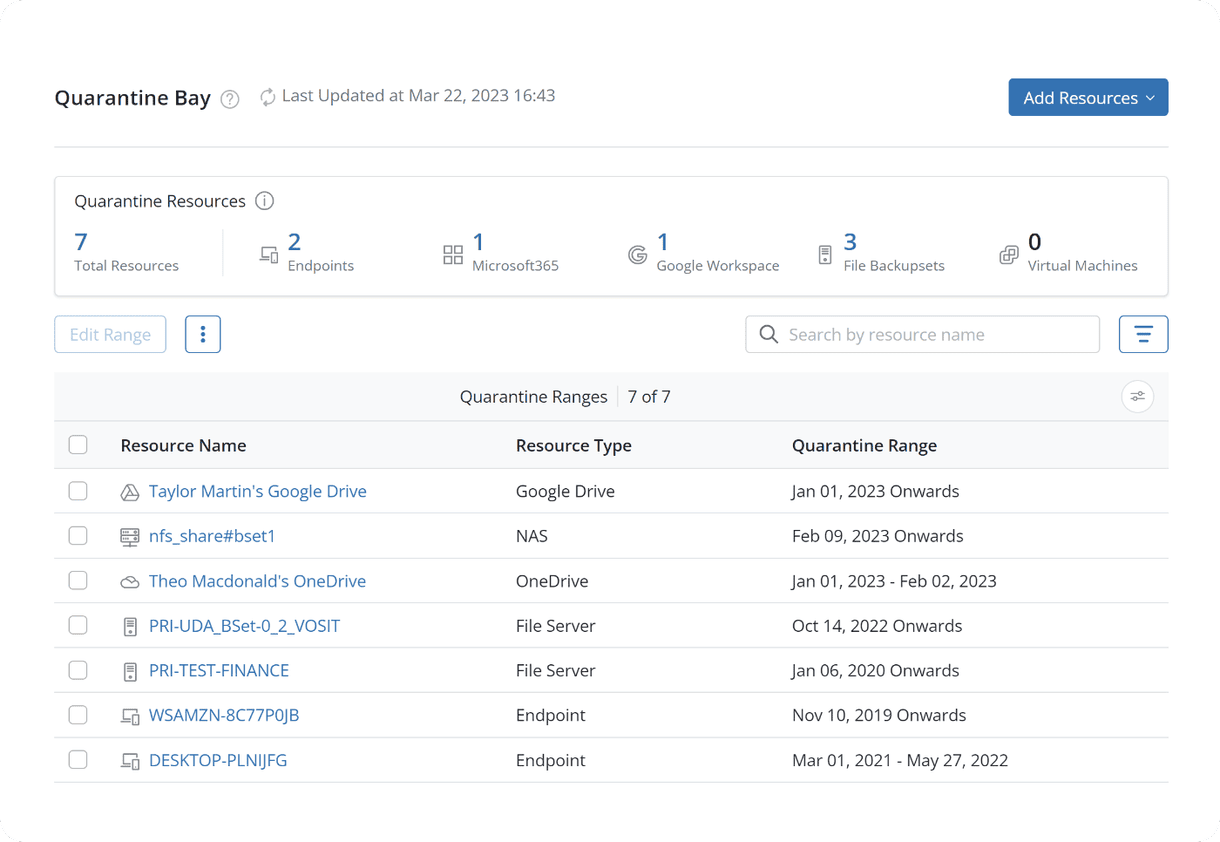Image resolution: width=1220 pixels, height=842 pixels.
Task: Select the Microsoft365 icon in the summary bar
Action: [452, 254]
